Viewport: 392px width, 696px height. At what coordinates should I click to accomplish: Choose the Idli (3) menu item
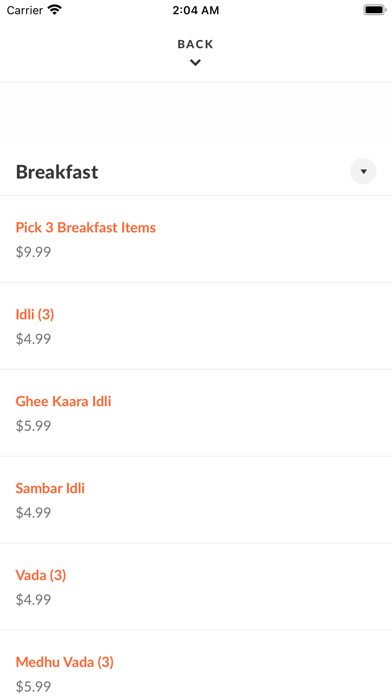click(x=35, y=315)
